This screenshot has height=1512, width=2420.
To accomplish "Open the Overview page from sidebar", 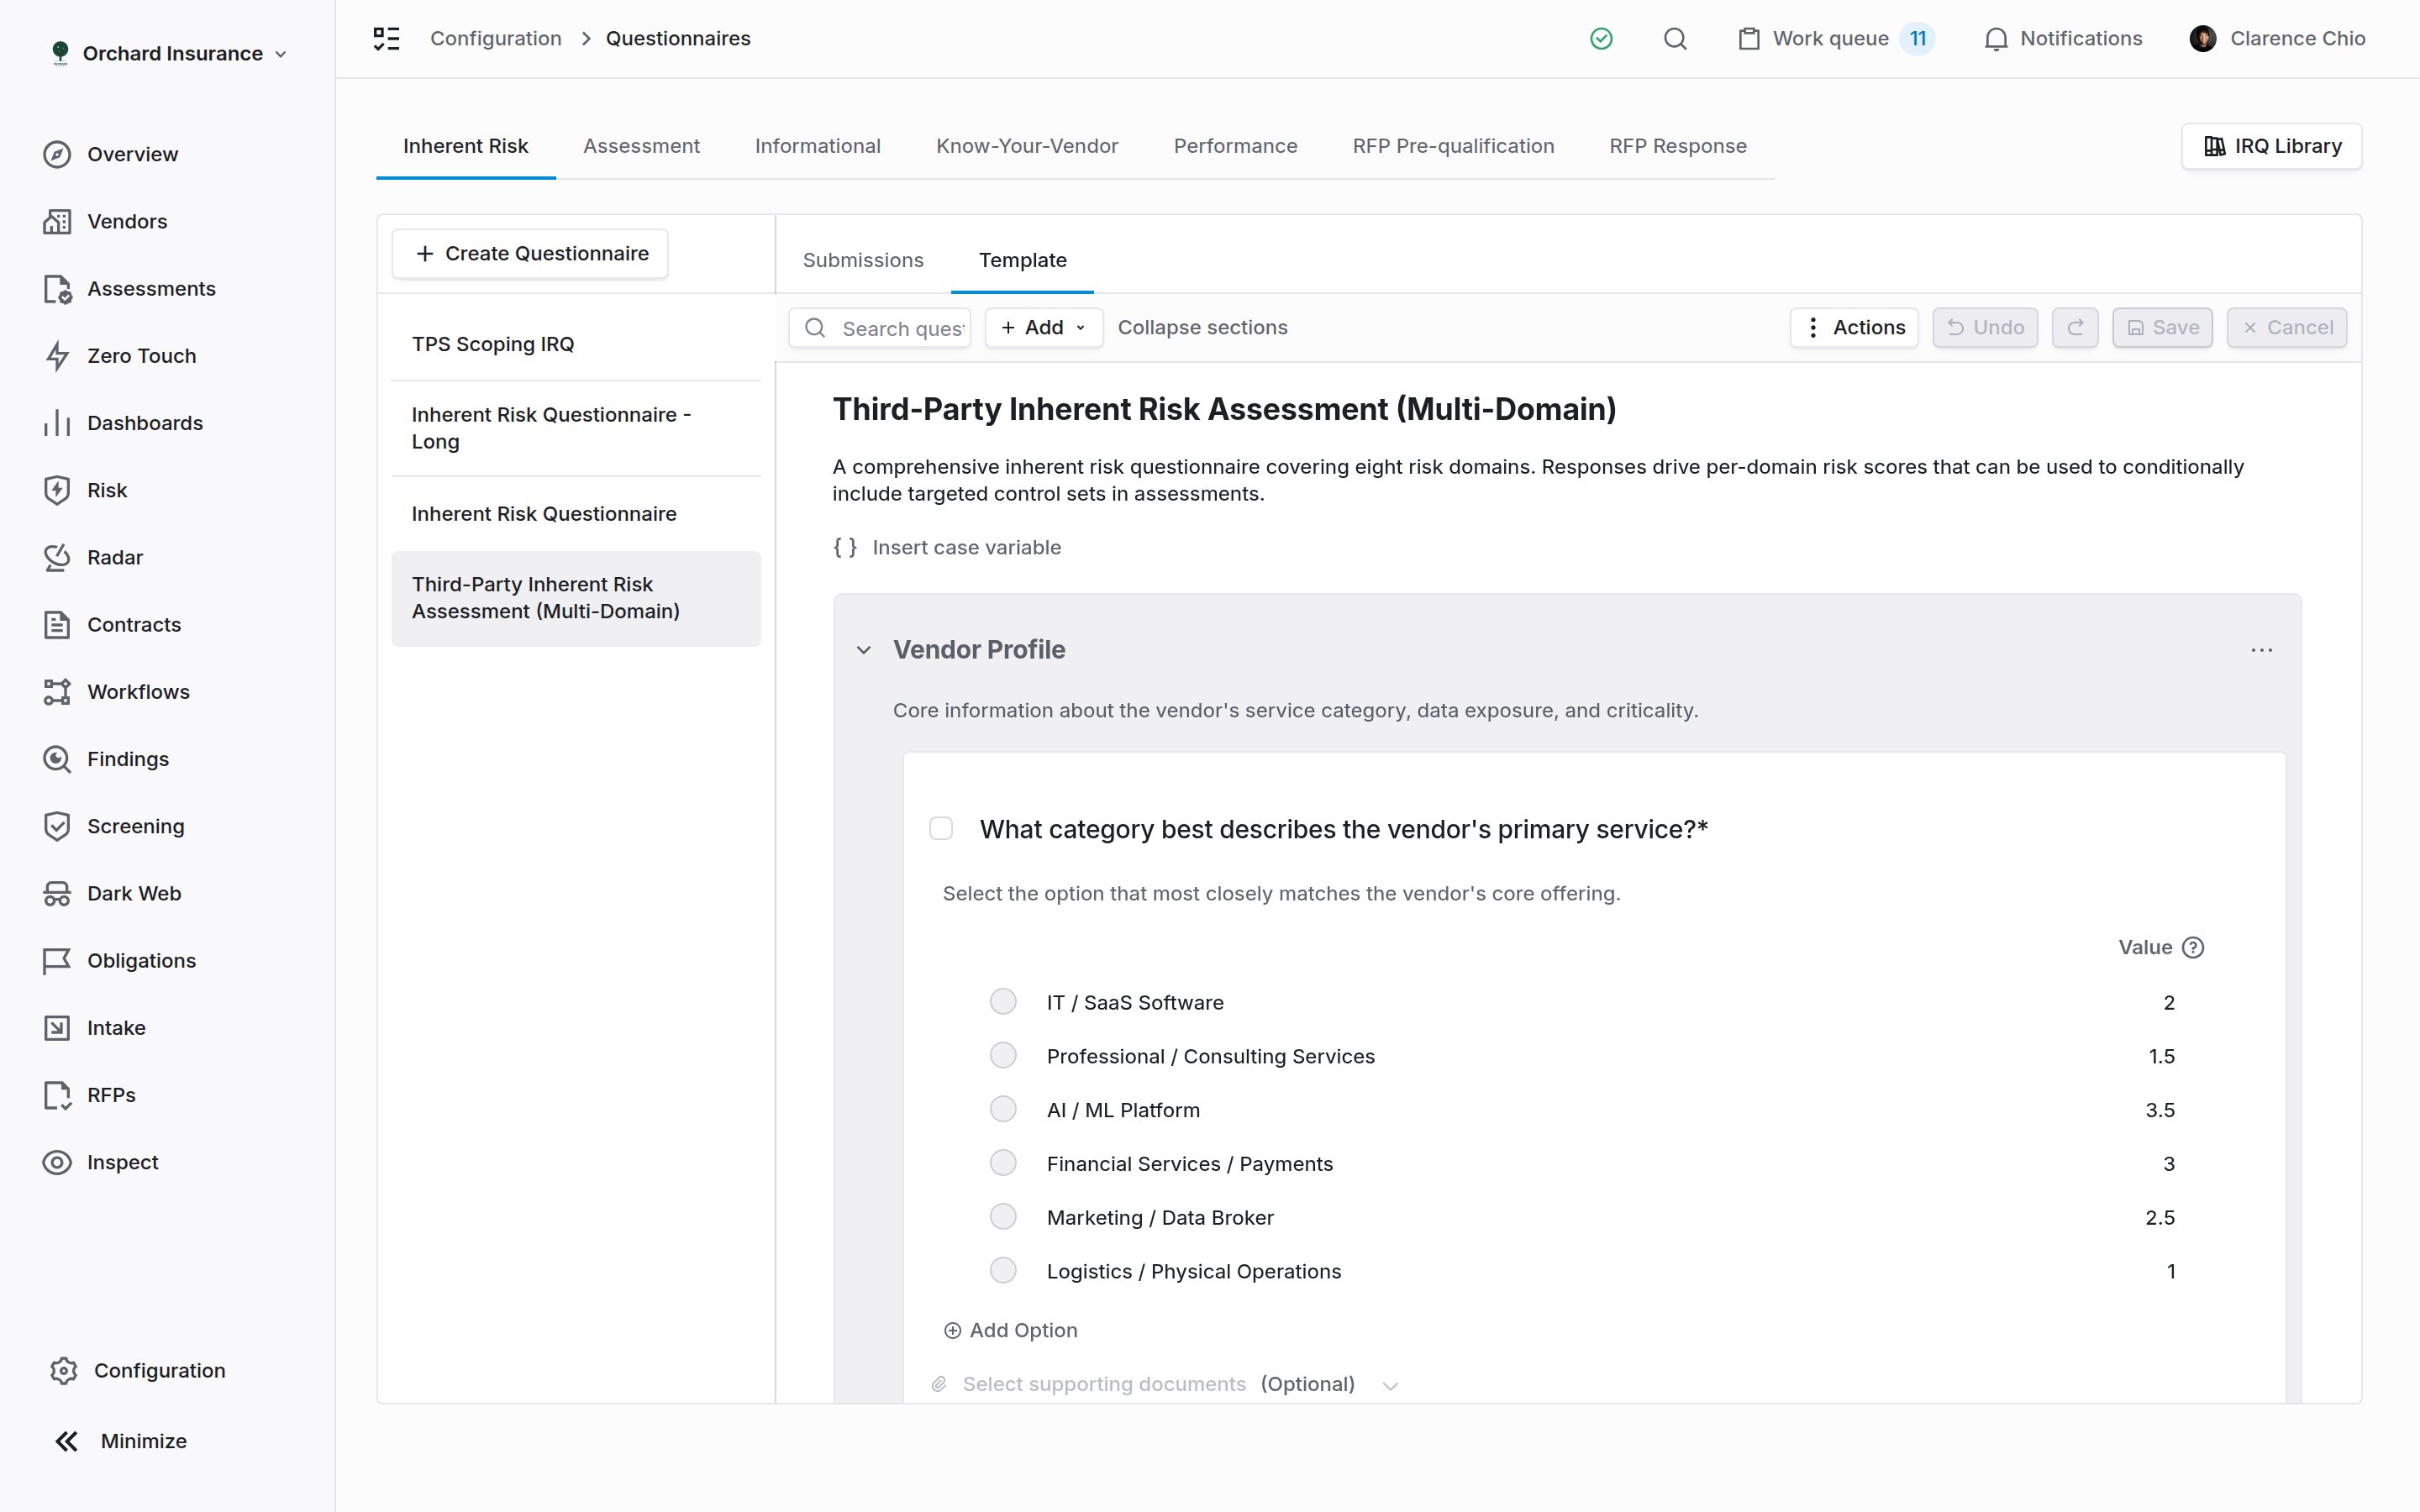I will 110,154.
